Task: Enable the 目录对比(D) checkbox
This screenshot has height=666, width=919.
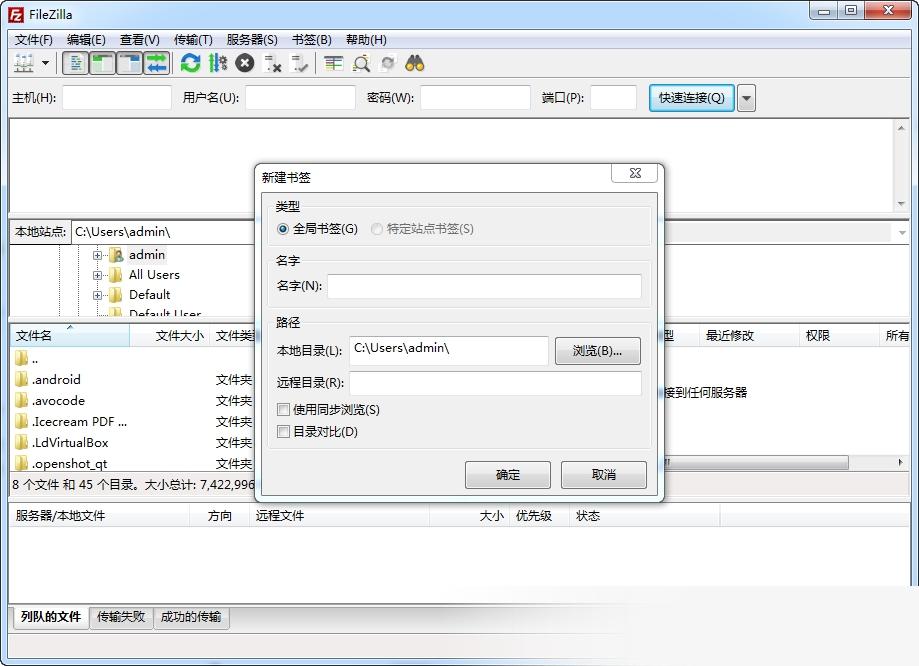Action: pyautogui.click(x=283, y=431)
